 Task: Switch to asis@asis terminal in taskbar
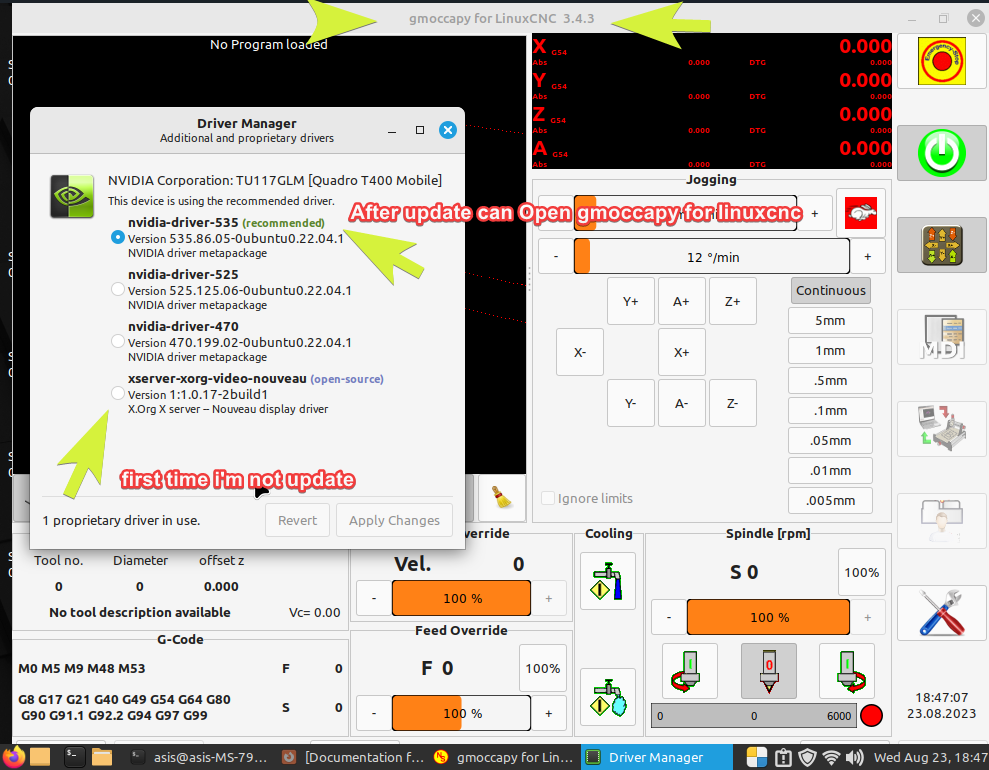pos(201,757)
